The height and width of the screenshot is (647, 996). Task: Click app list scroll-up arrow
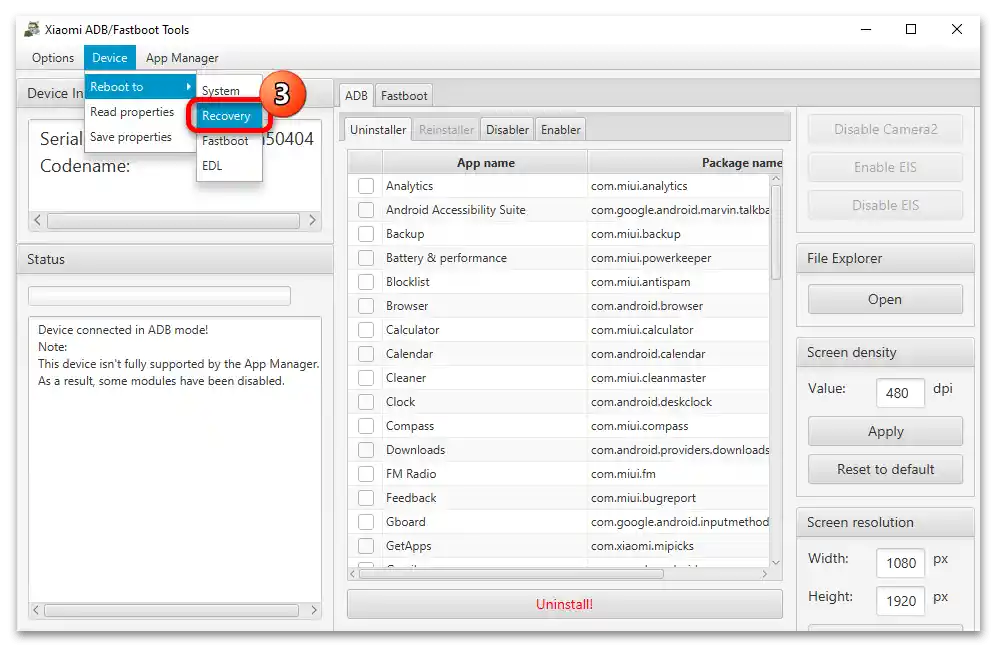(776, 180)
